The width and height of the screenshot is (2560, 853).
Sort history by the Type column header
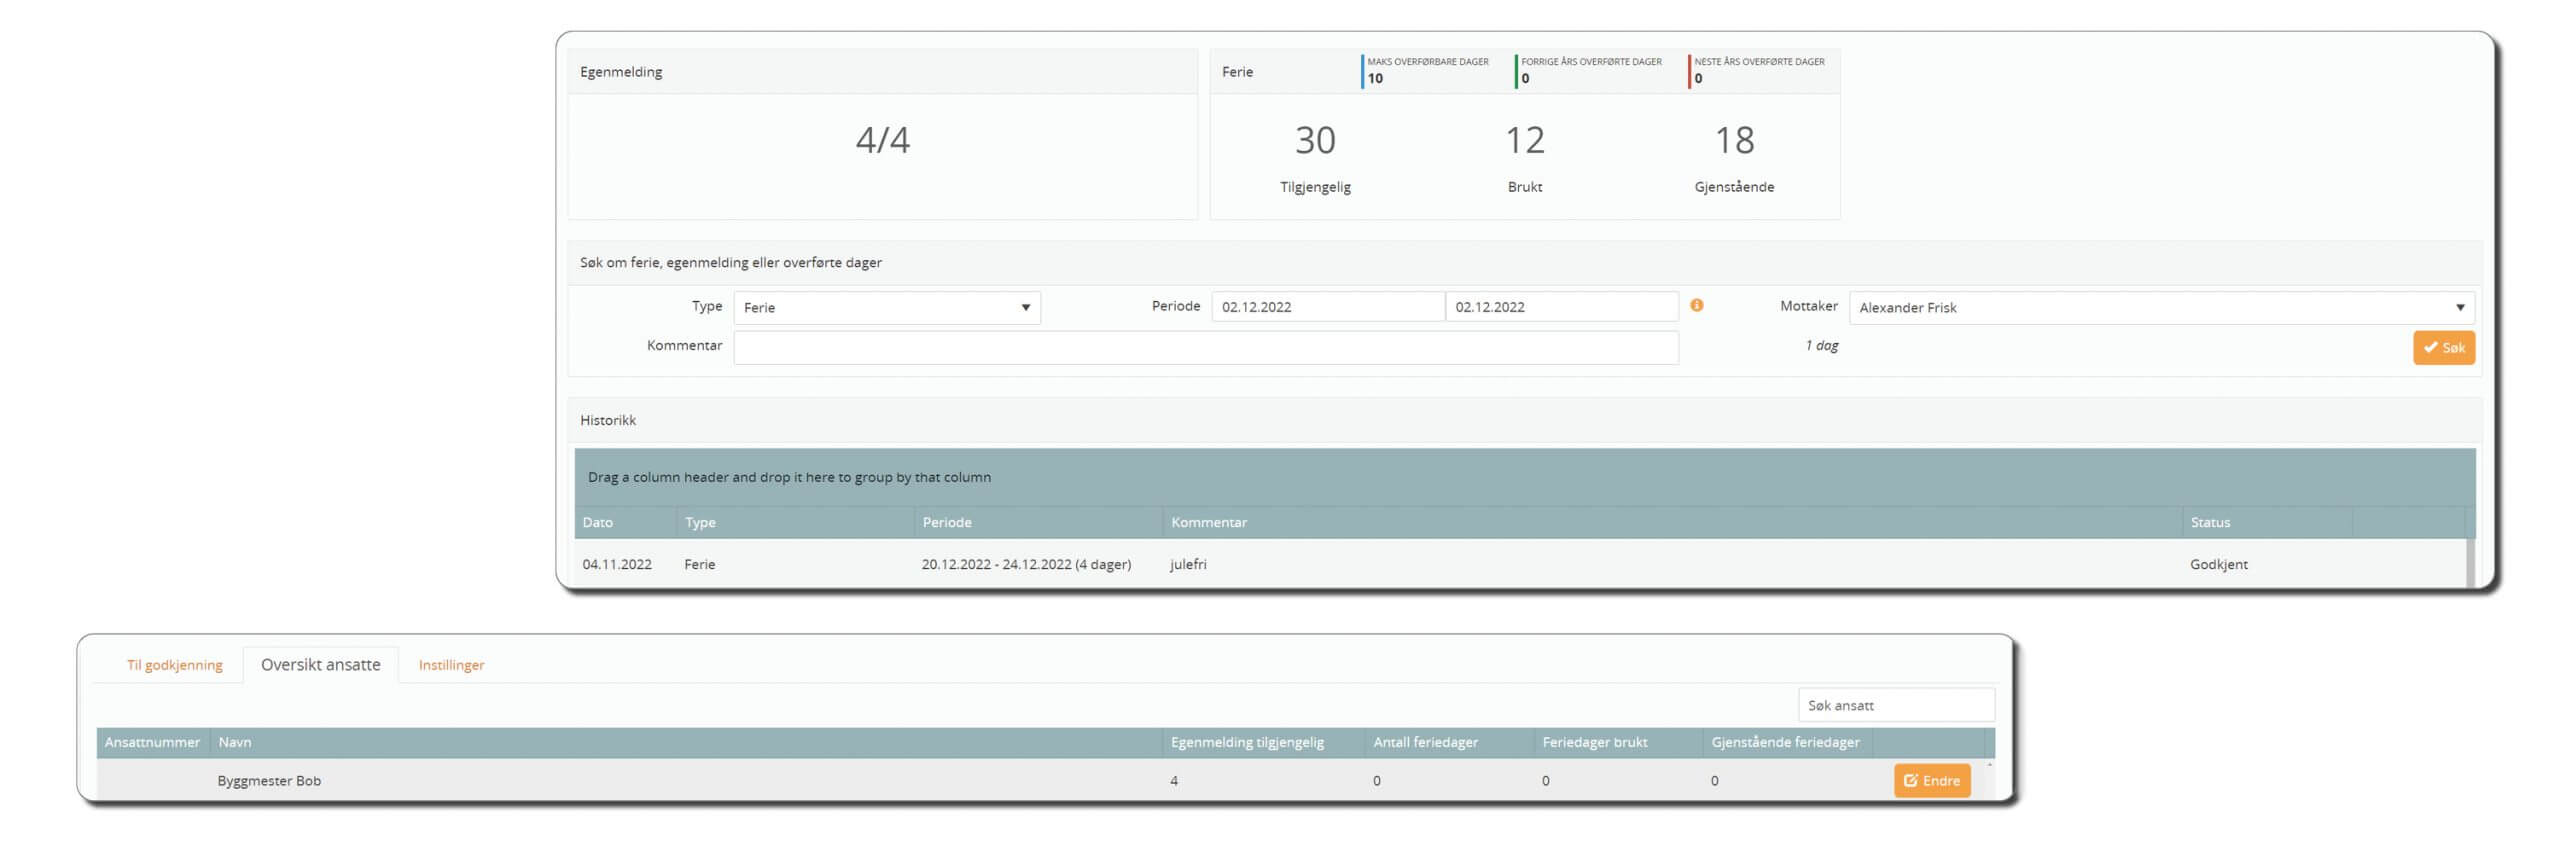click(795, 523)
